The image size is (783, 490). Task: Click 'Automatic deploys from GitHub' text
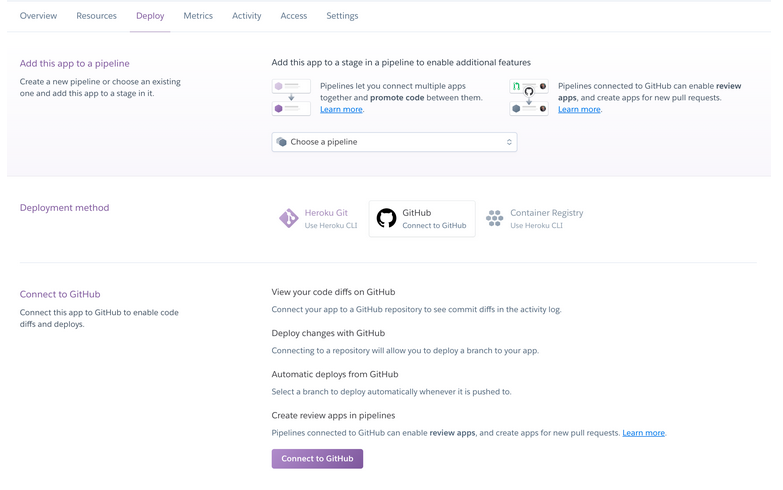coord(335,374)
